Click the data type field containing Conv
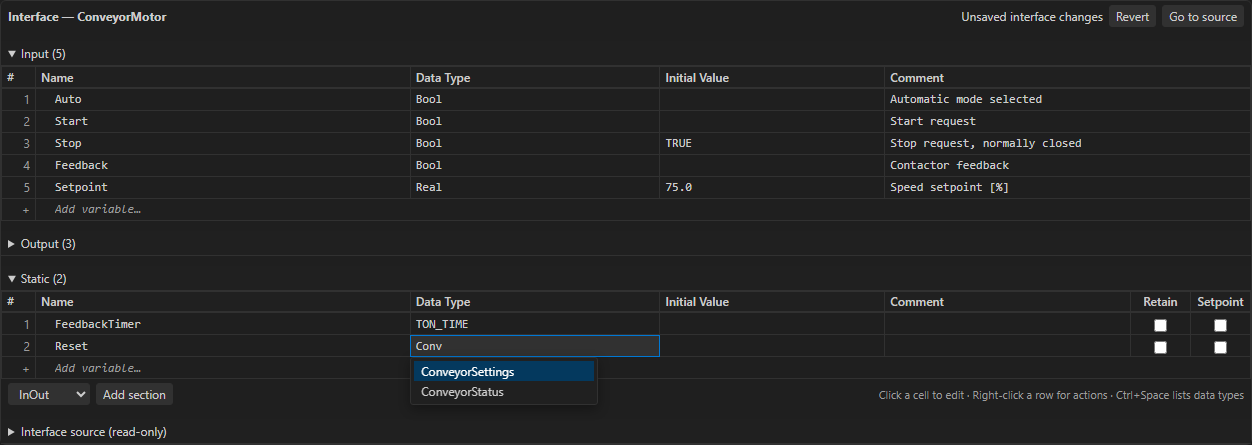 (x=535, y=346)
